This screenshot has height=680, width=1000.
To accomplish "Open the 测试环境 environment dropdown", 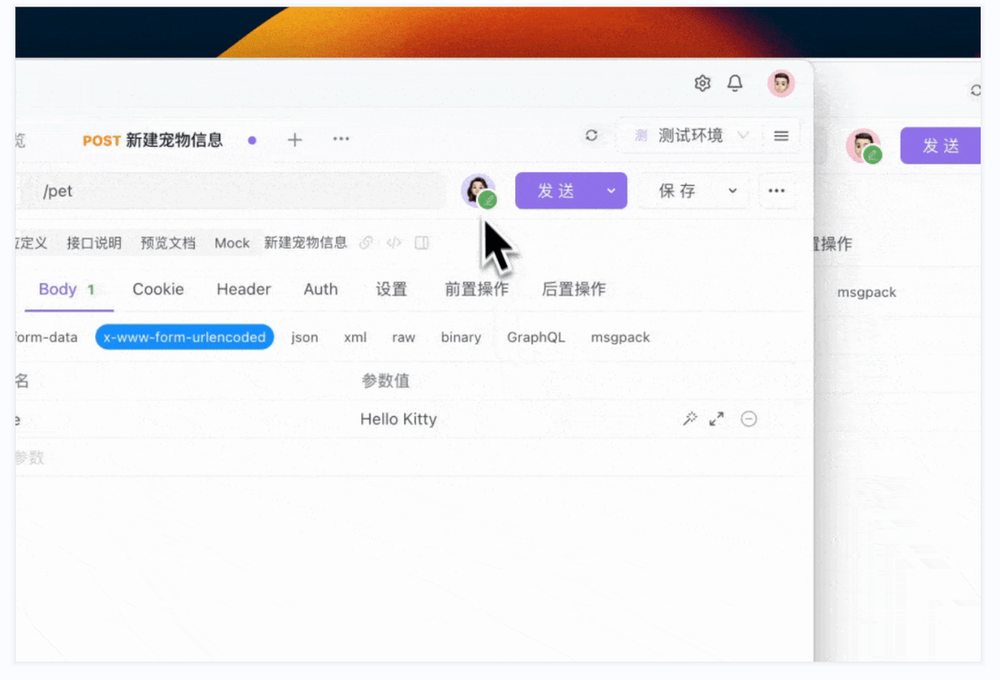I will (x=688, y=135).
